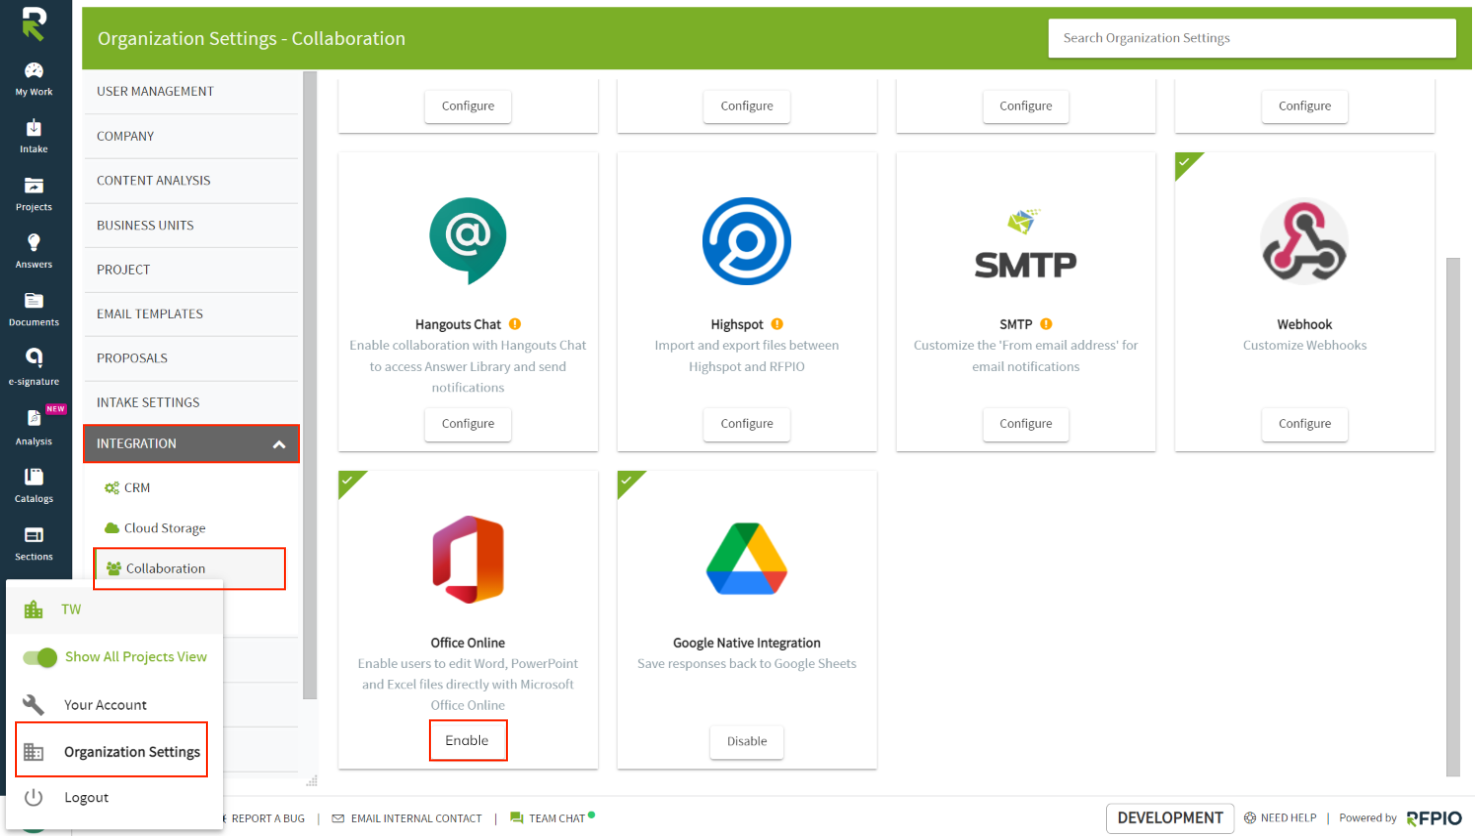
Task: Open Documents in the sidebar
Action: [34, 308]
